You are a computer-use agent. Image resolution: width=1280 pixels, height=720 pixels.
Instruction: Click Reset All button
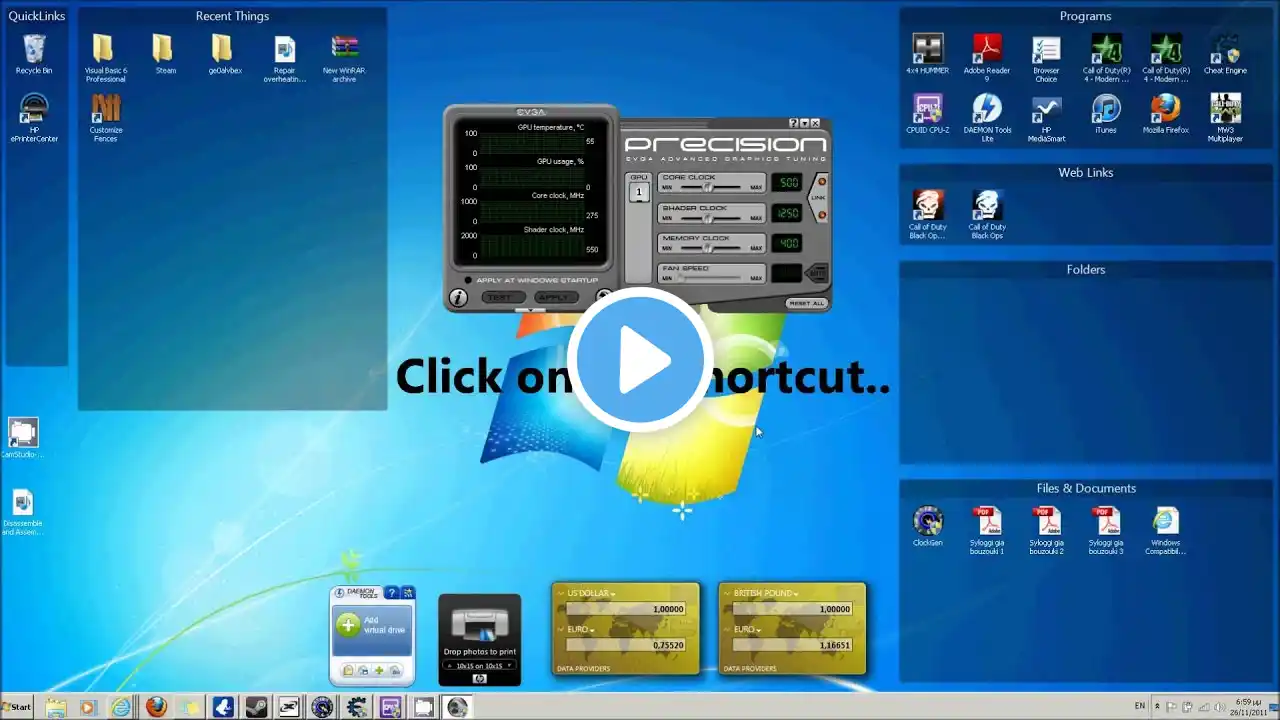coord(806,303)
